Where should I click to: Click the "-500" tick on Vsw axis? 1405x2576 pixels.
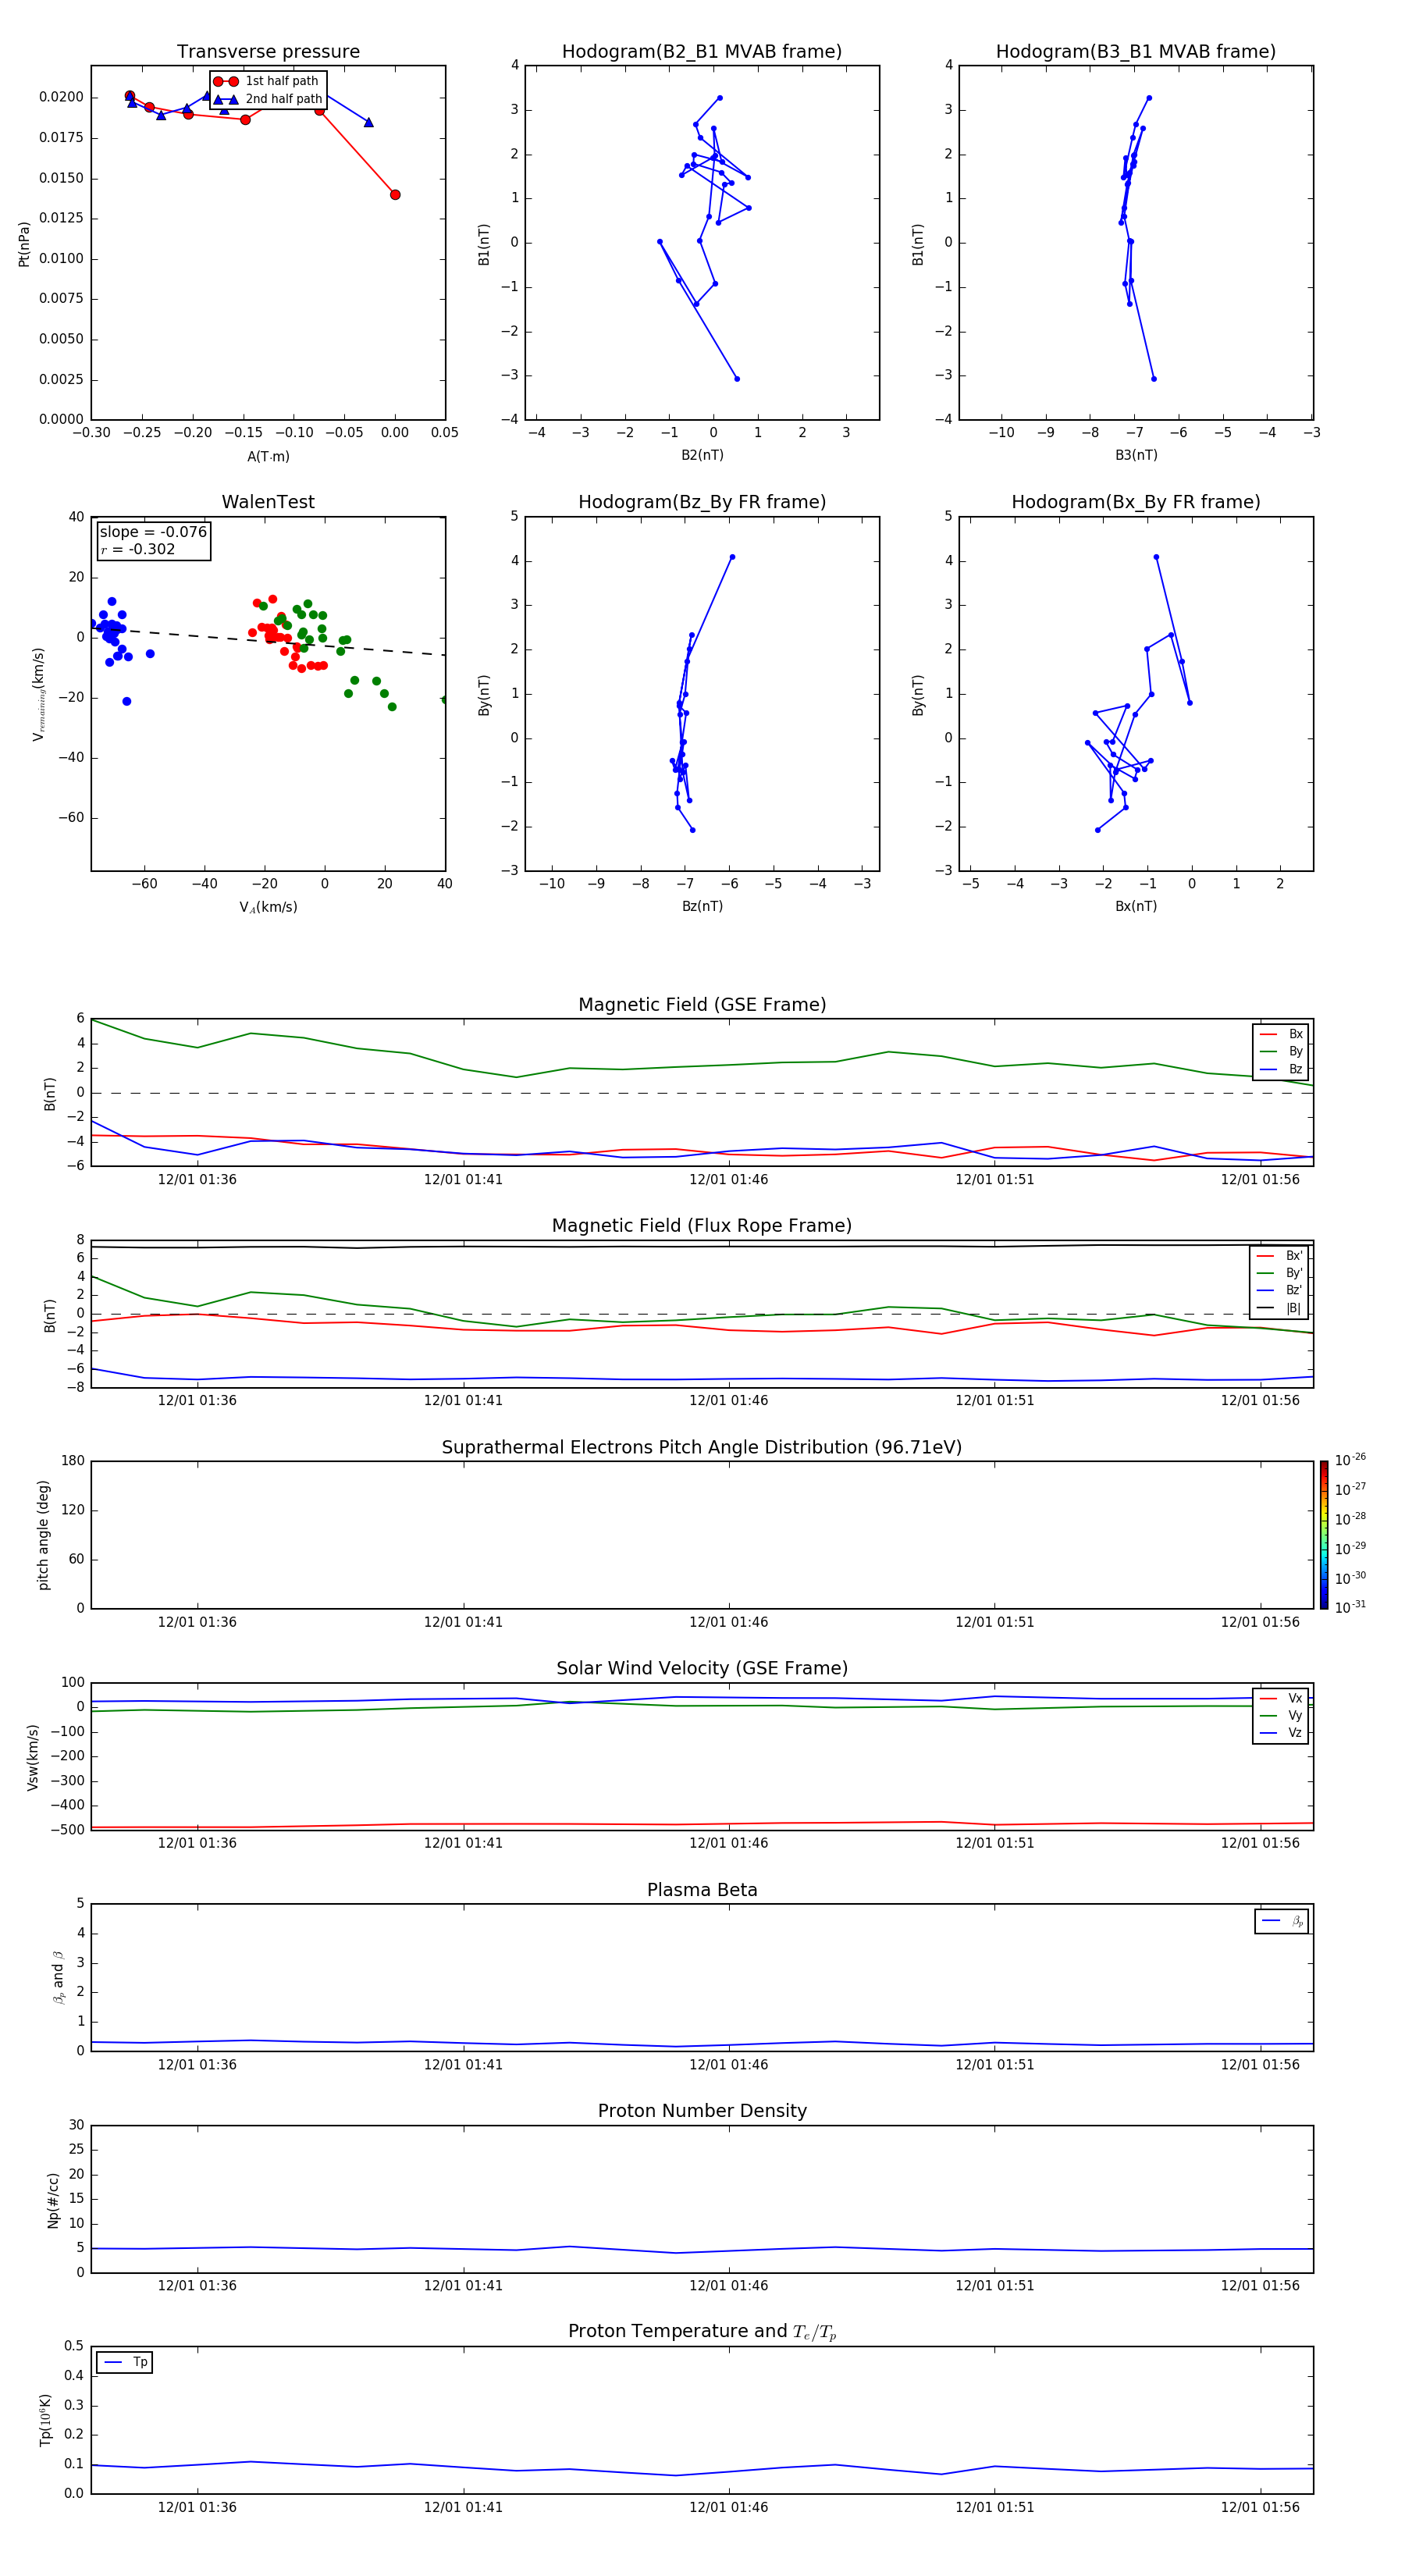click(69, 1831)
